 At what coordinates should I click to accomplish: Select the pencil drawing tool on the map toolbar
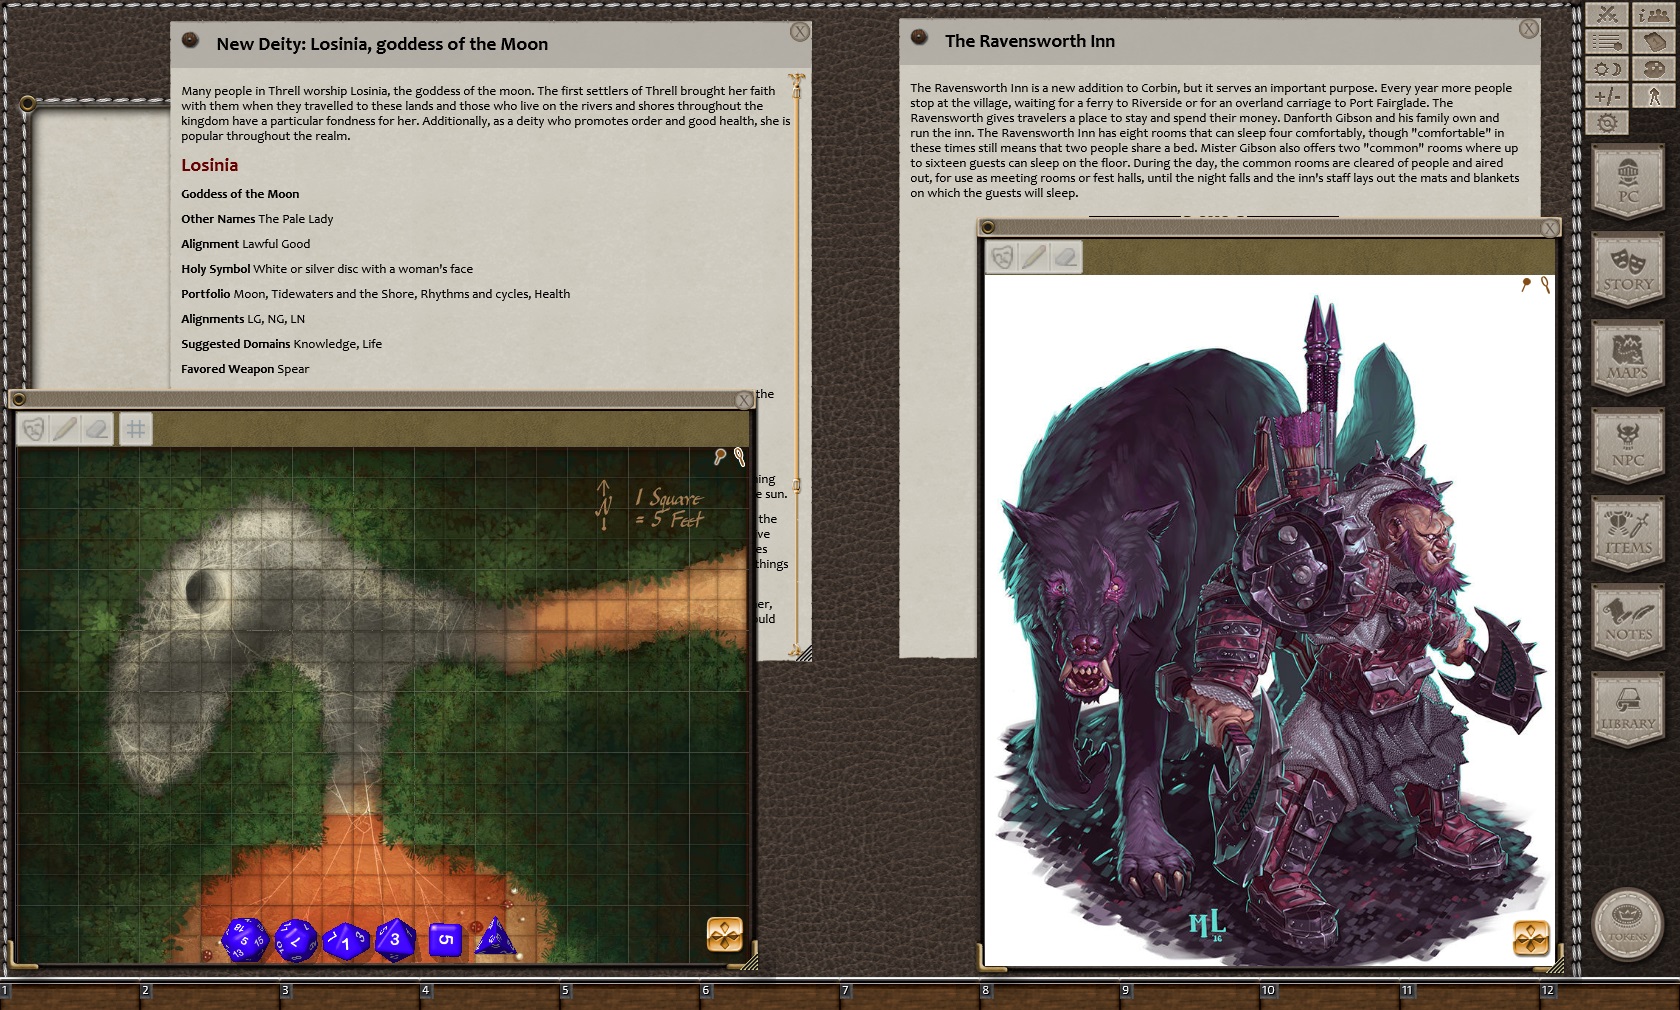65,431
